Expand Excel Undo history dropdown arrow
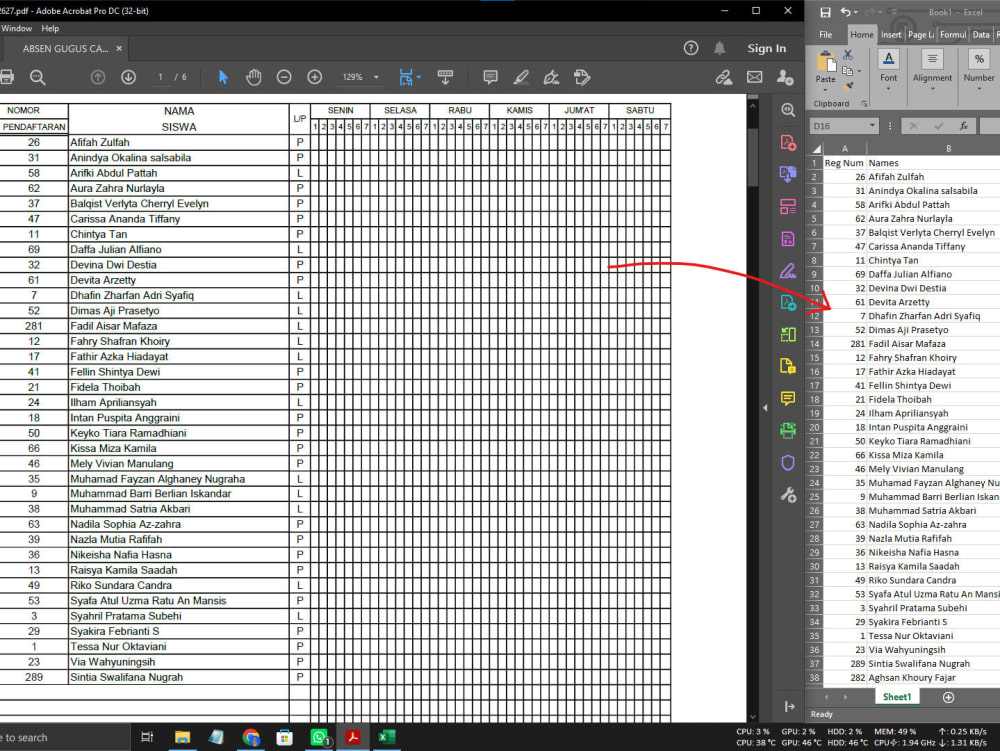Image resolution: width=1000 pixels, height=751 pixels. [858, 12]
